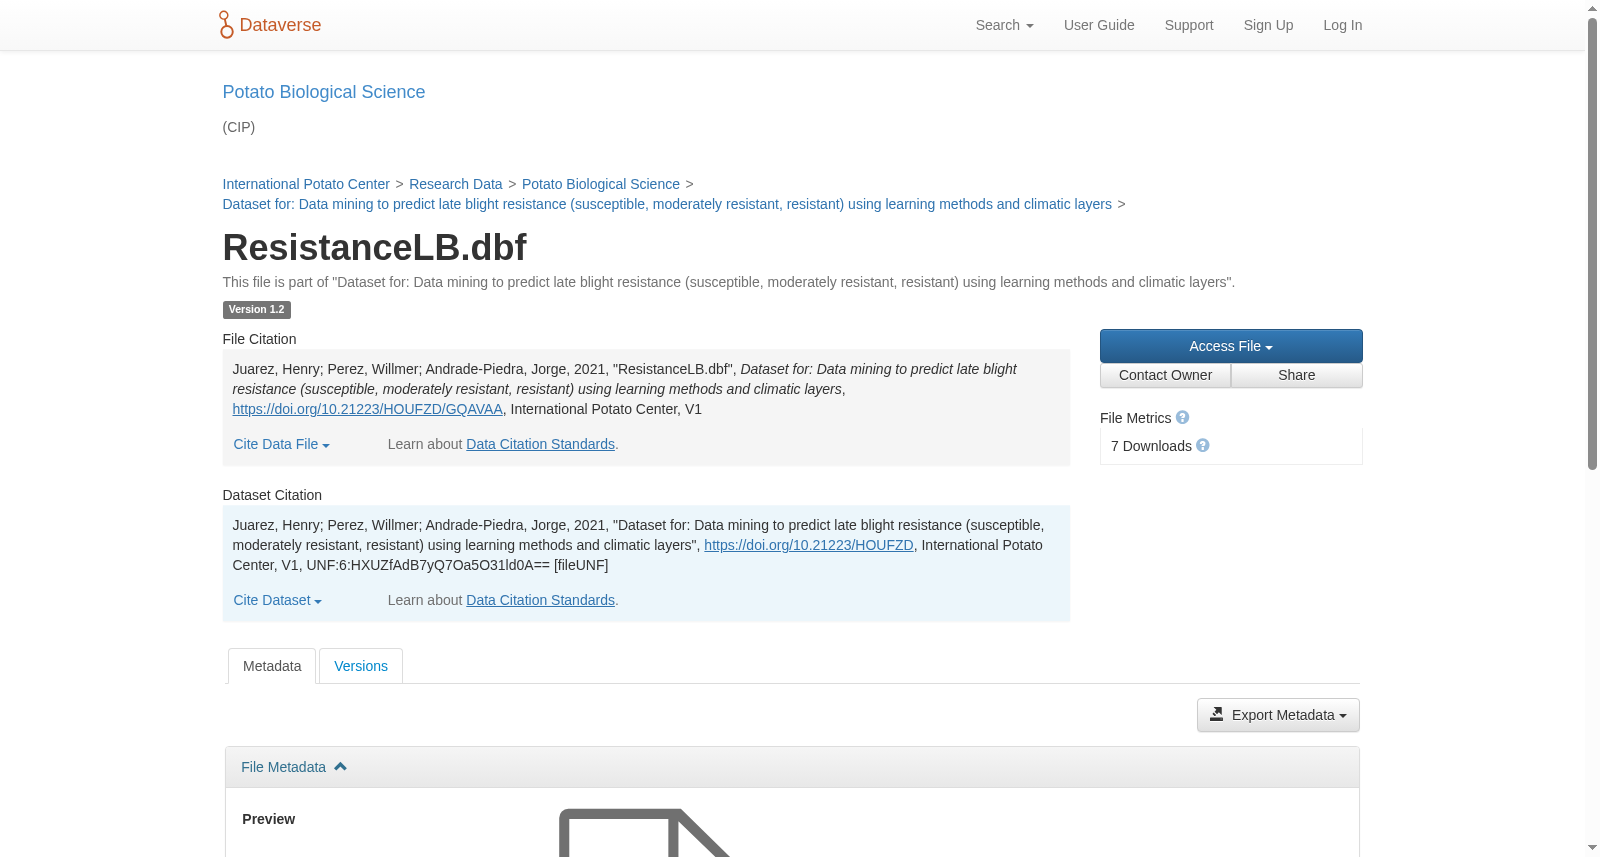
Task: Click the scrollbar down arrow
Action: 1592,848
